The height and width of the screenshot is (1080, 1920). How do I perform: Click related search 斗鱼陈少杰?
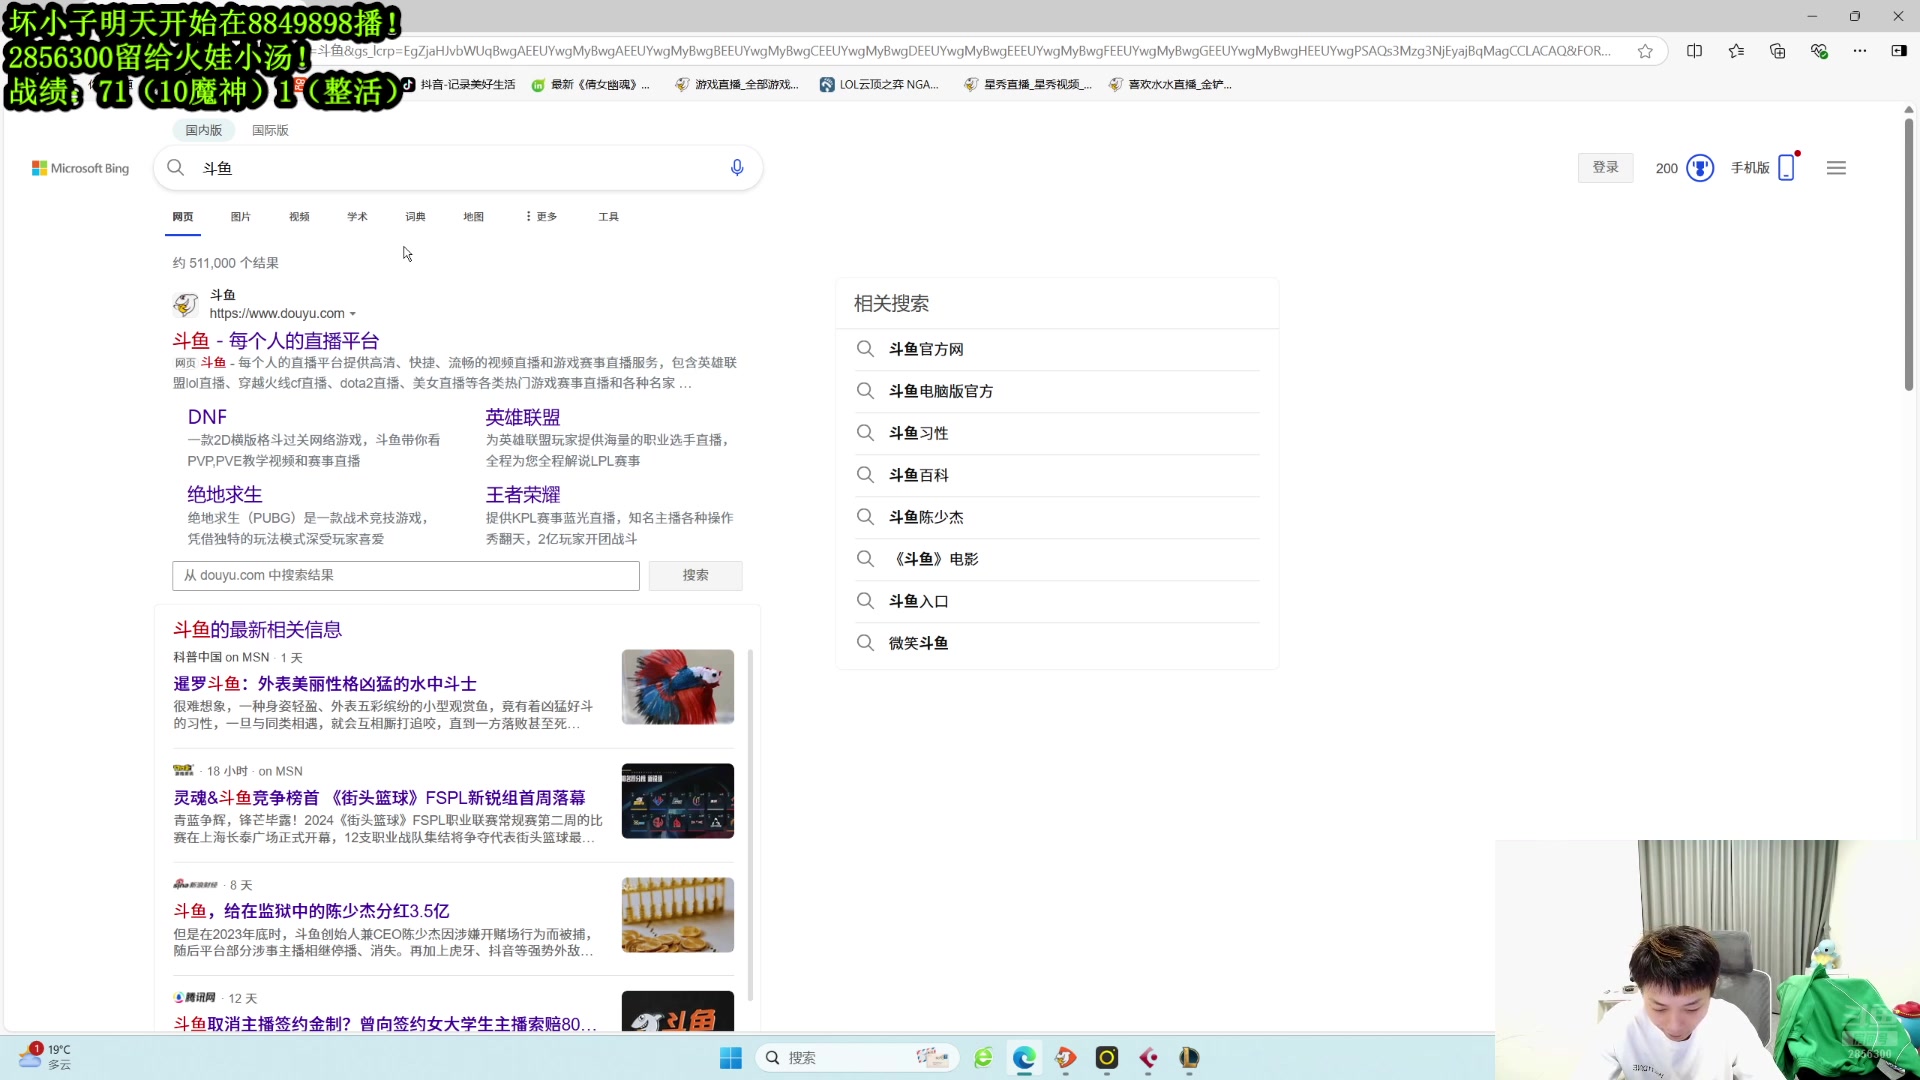coord(926,517)
